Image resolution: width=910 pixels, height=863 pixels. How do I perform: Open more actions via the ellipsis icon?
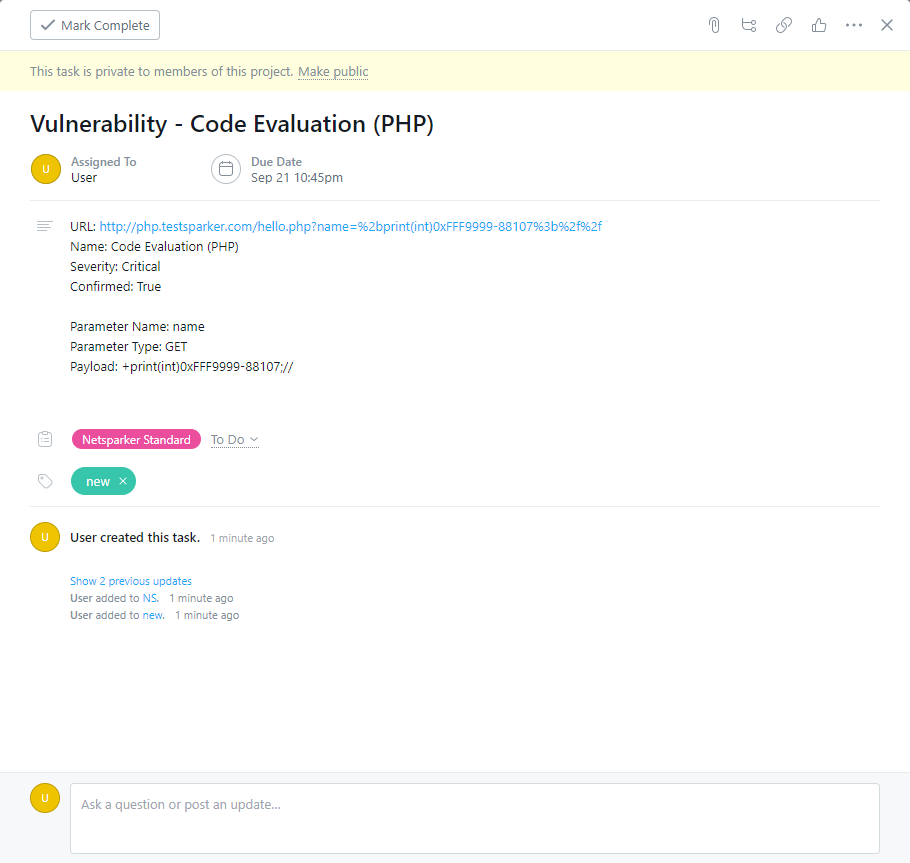[x=854, y=24]
